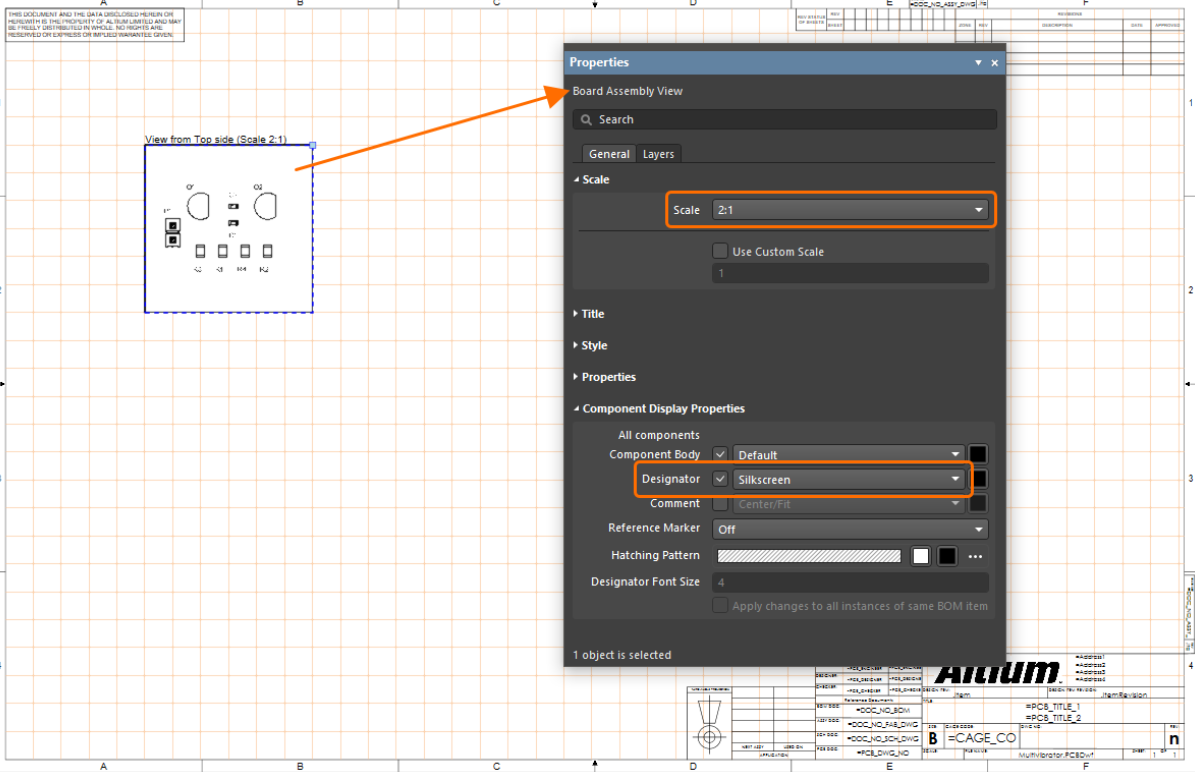Expand the Title section
The width and height of the screenshot is (1195, 772).
point(592,314)
